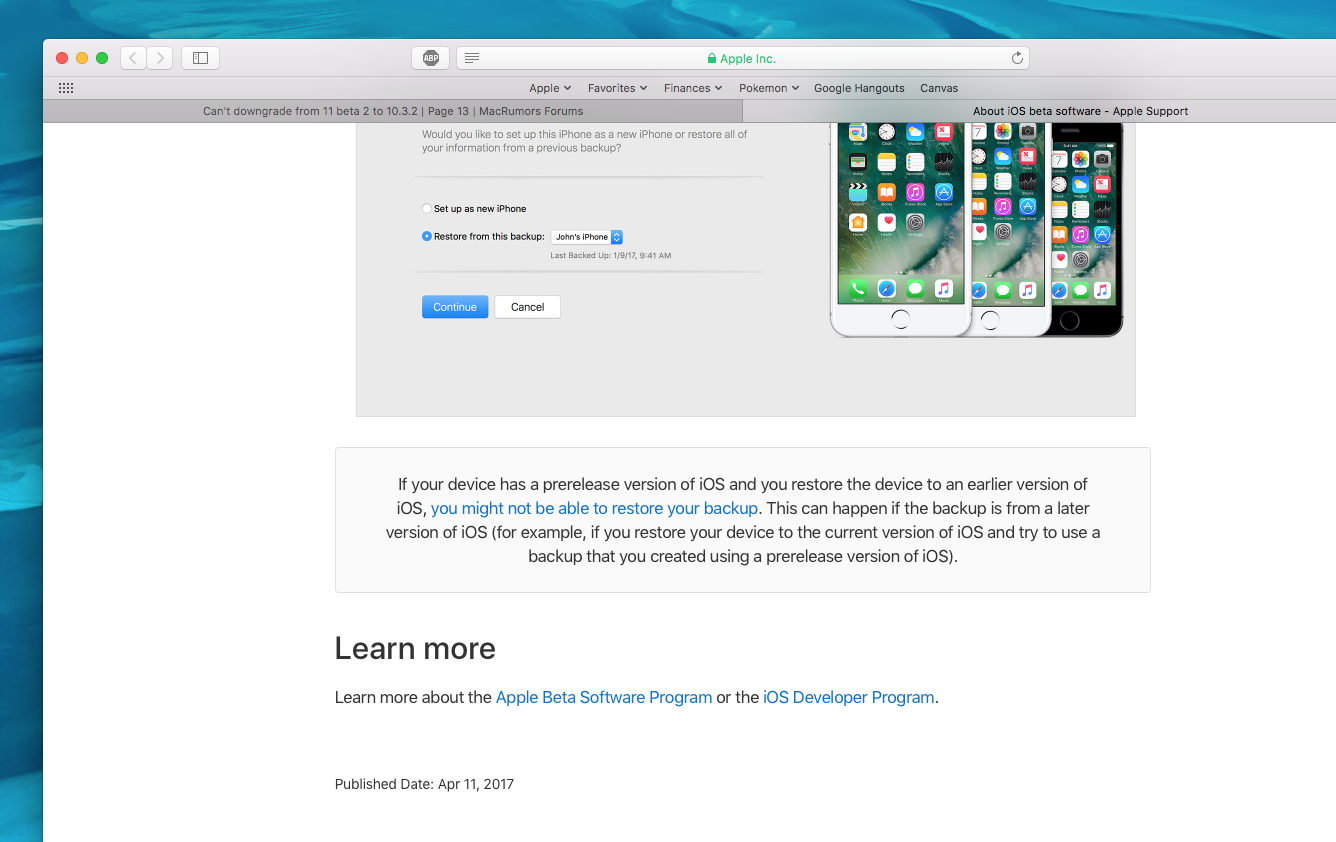Close the Safari window
Image resolution: width=1336 pixels, height=842 pixels.
click(x=62, y=58)
